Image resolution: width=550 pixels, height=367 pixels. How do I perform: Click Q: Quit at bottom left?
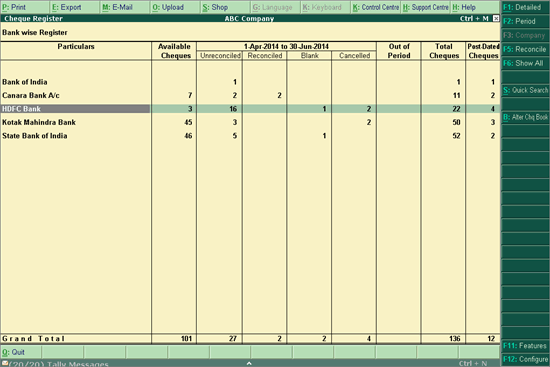(x=21, y=352)
